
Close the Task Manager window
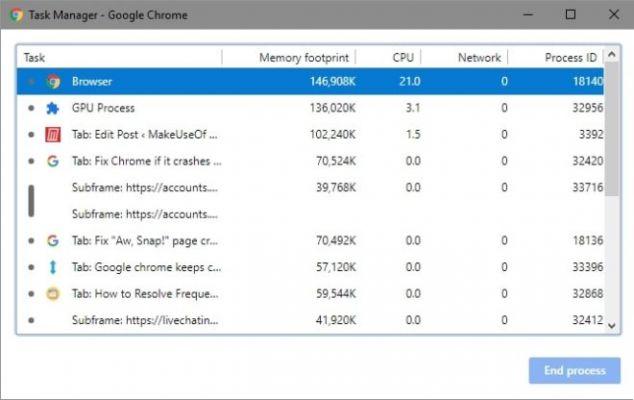(x=614, y=15)
